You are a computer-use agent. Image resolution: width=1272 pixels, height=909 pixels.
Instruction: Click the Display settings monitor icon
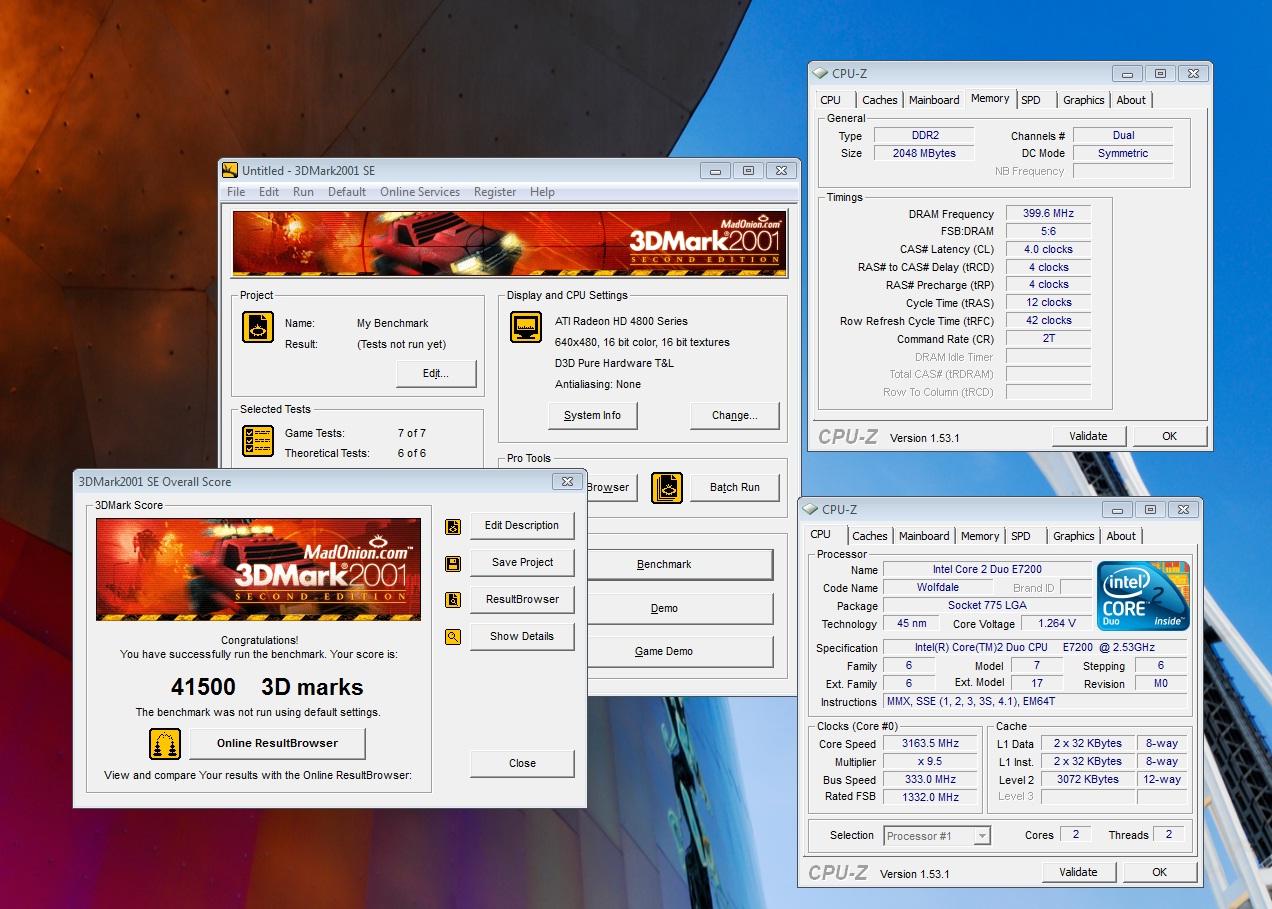[526, 327]
